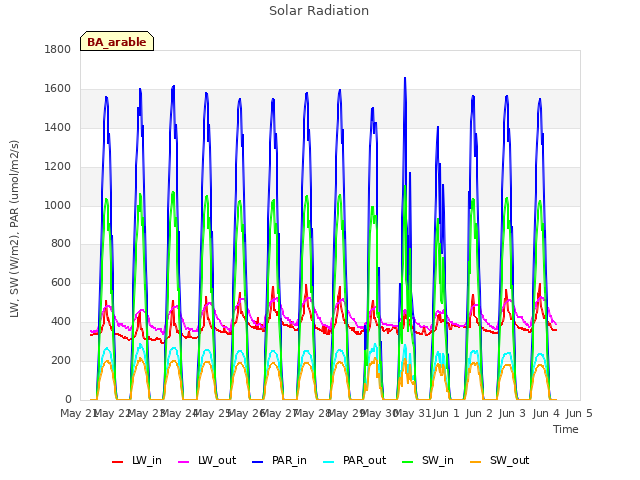Click the orange SW_out legend swatch
This screenshot has width=640, height=480.
pos(476,462)
